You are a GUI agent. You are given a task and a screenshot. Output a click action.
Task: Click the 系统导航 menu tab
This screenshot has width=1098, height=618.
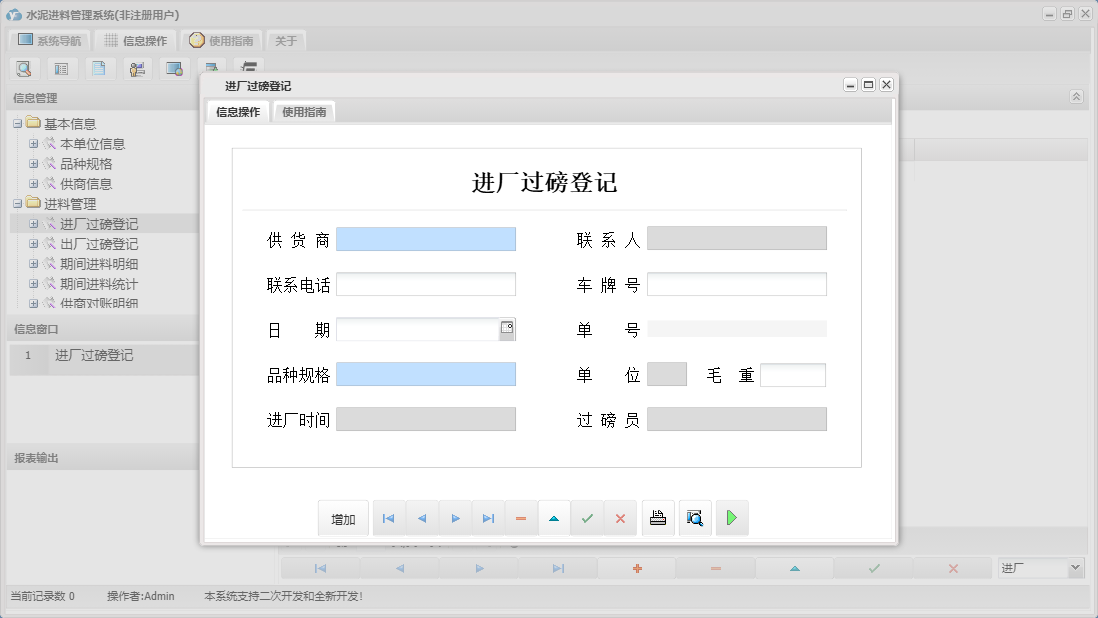point(52,40)
